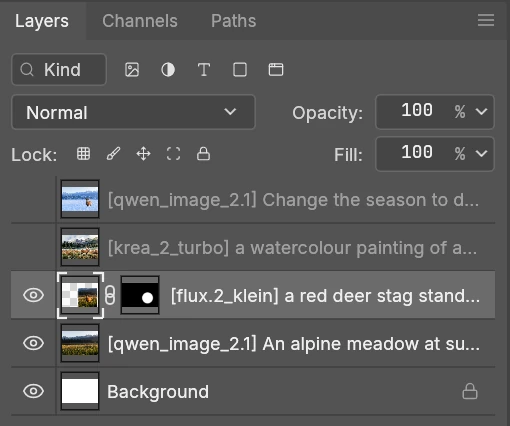Select layer named [qwen_image_2.1] An alpine meadow
This screenshot has width=510, height=426.
[x=294, y=344]
